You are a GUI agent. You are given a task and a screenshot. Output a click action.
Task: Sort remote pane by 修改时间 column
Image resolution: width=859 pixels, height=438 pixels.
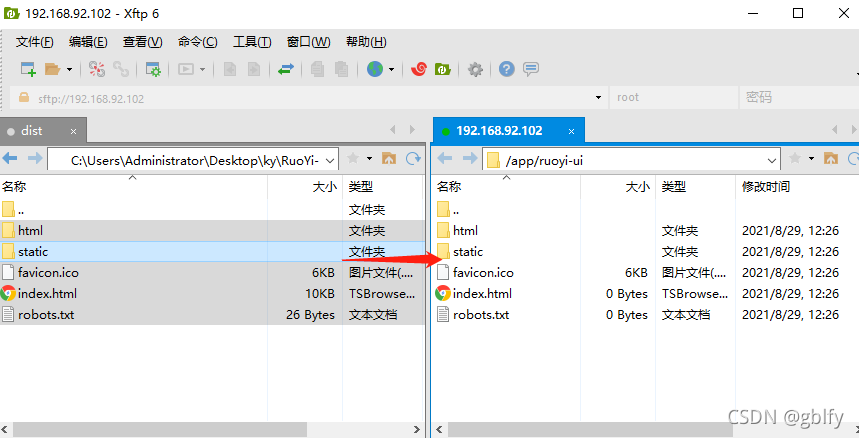point(797,187)
